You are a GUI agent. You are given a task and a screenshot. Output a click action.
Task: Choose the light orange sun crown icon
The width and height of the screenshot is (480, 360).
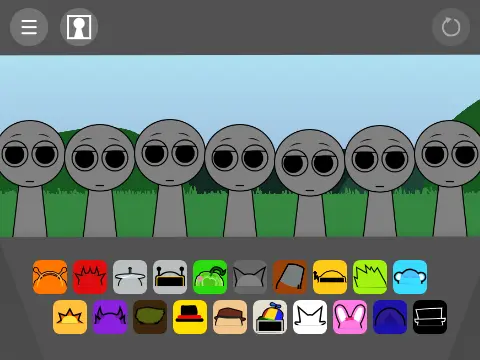(70, 317)
